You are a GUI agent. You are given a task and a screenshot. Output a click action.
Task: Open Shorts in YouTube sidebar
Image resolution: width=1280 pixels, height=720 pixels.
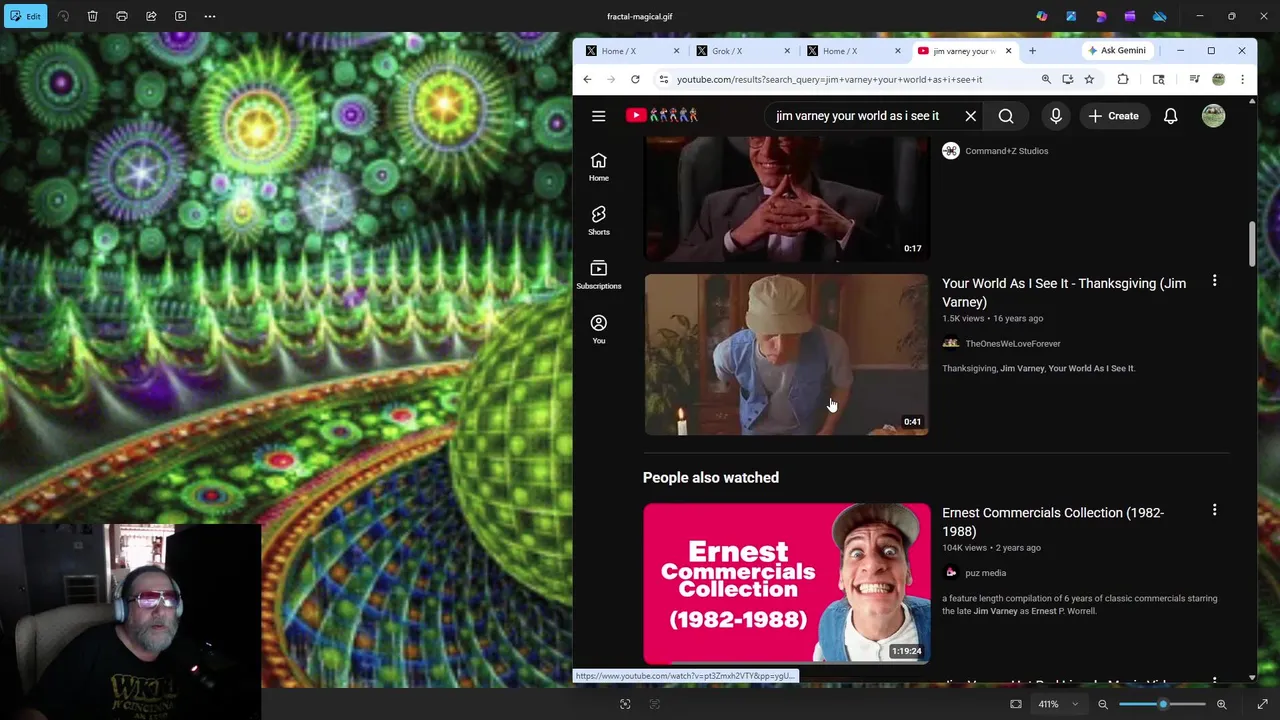click(x=598, y=221)
